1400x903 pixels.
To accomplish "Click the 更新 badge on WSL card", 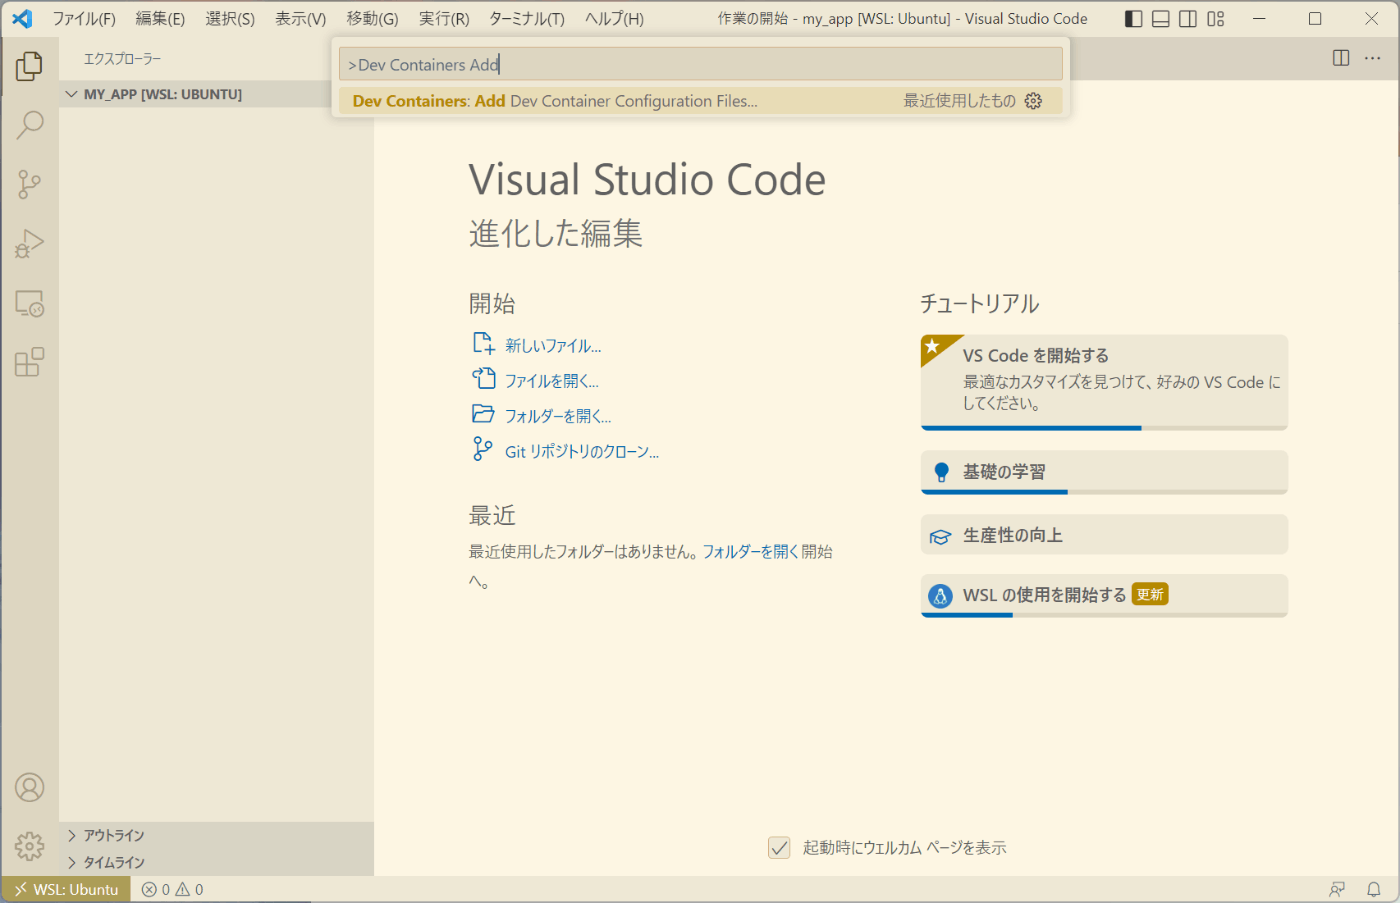I will point(1150,594).
